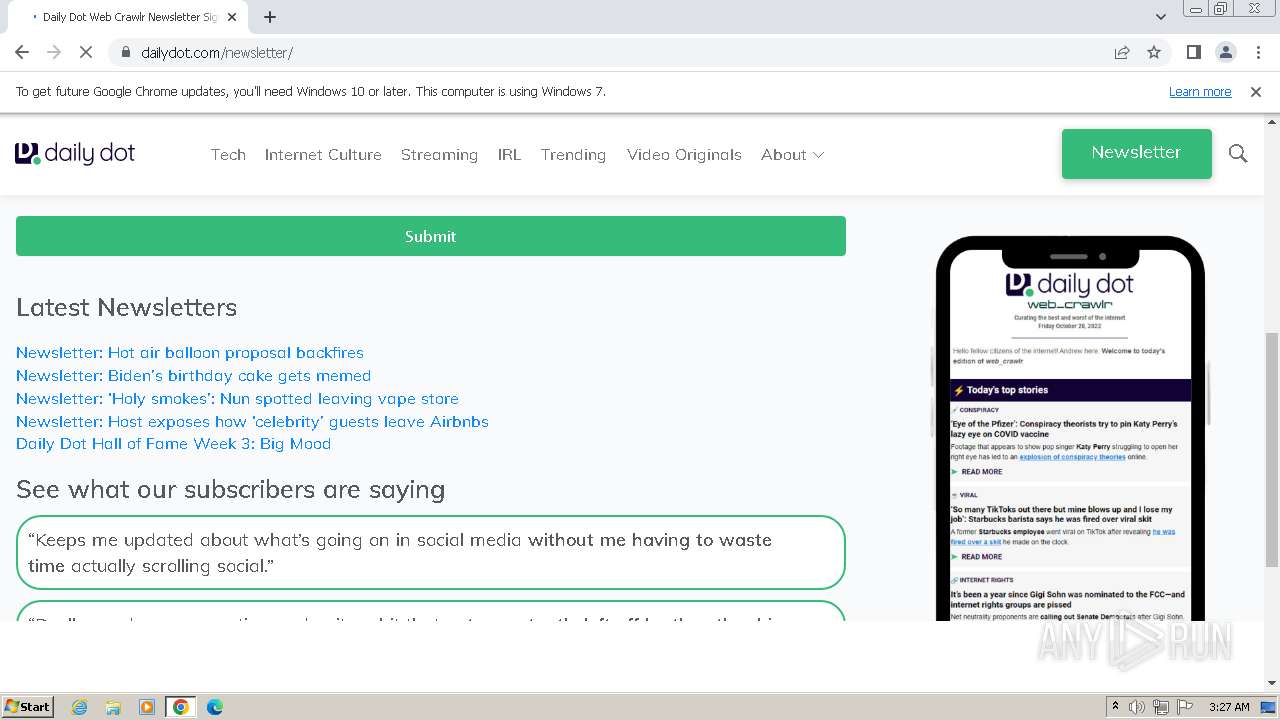Image resolution: width=1280 pixels, height=720 pixels.
Task: Click the browser forward arrow
Action: [54, 52]
